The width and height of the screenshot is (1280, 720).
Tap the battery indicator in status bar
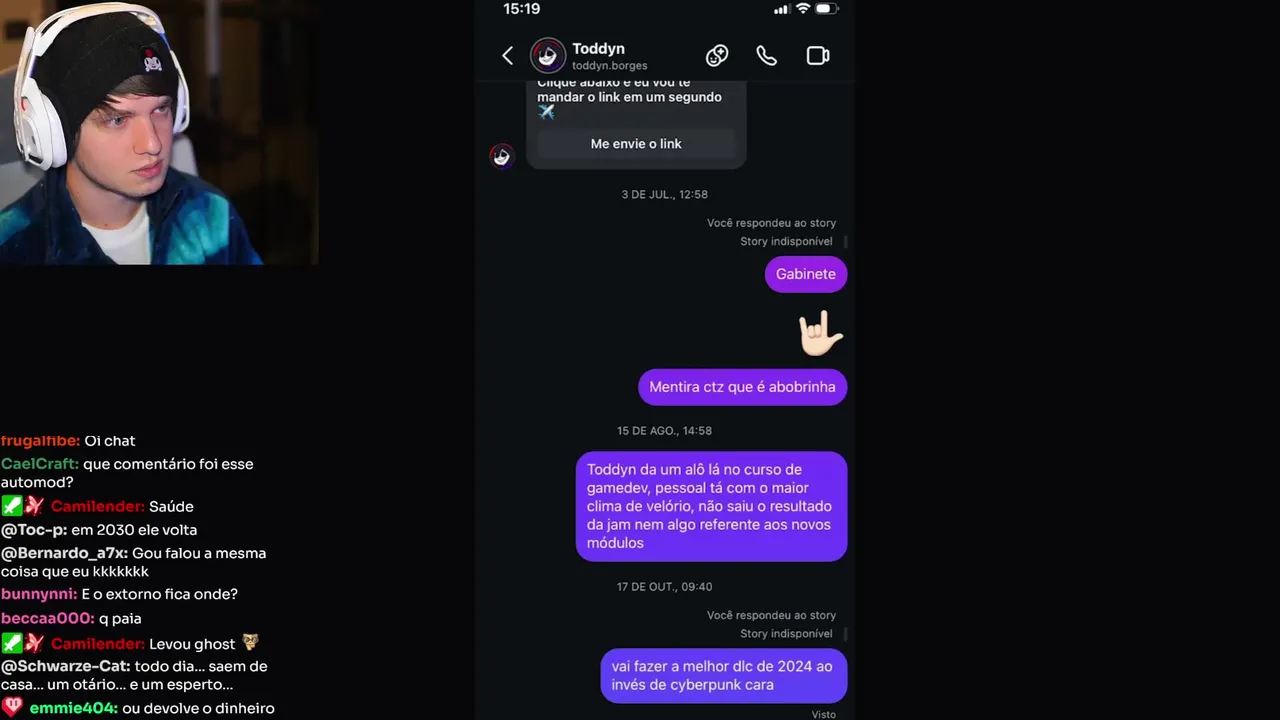tap(827, 9)
